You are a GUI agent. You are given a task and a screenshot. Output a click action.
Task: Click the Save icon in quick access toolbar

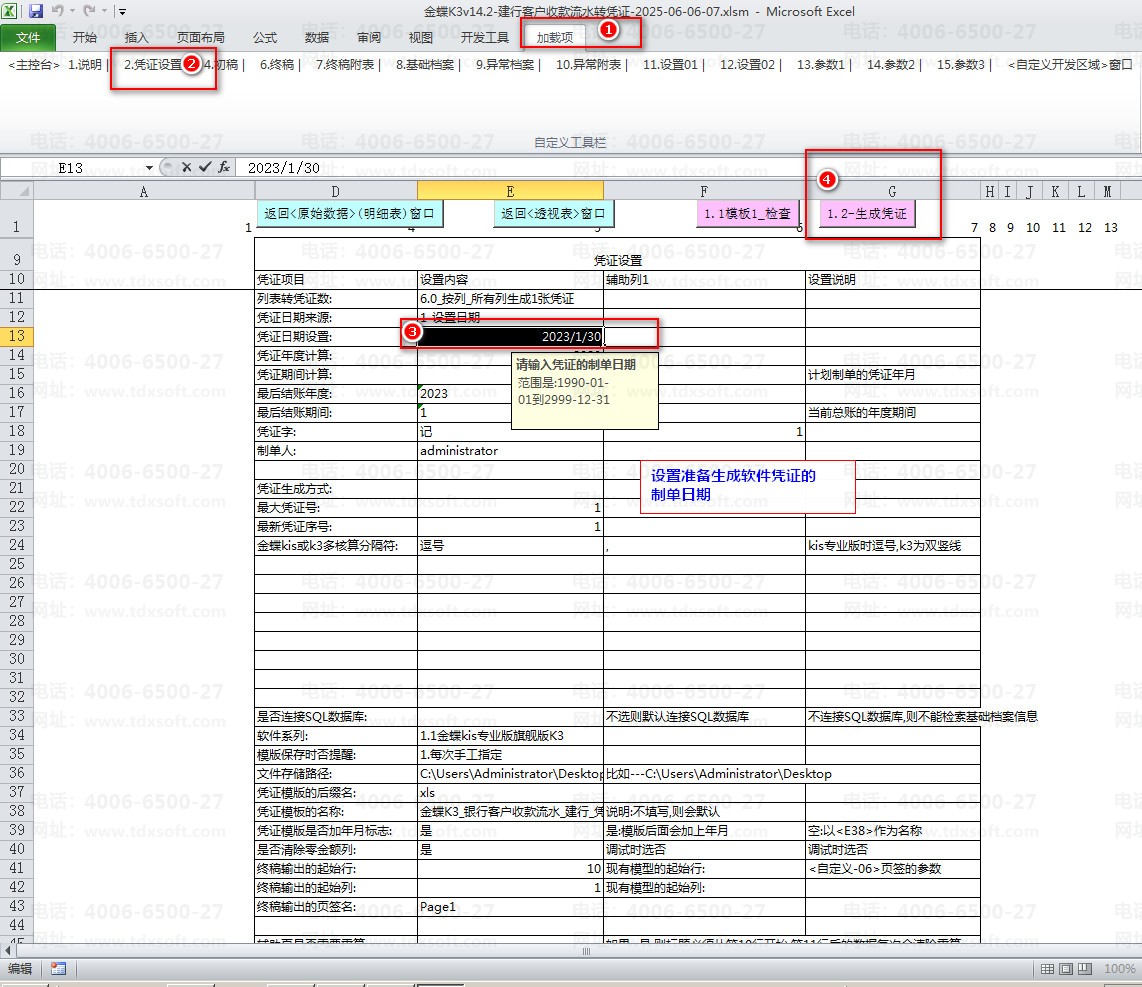(36, 12)
